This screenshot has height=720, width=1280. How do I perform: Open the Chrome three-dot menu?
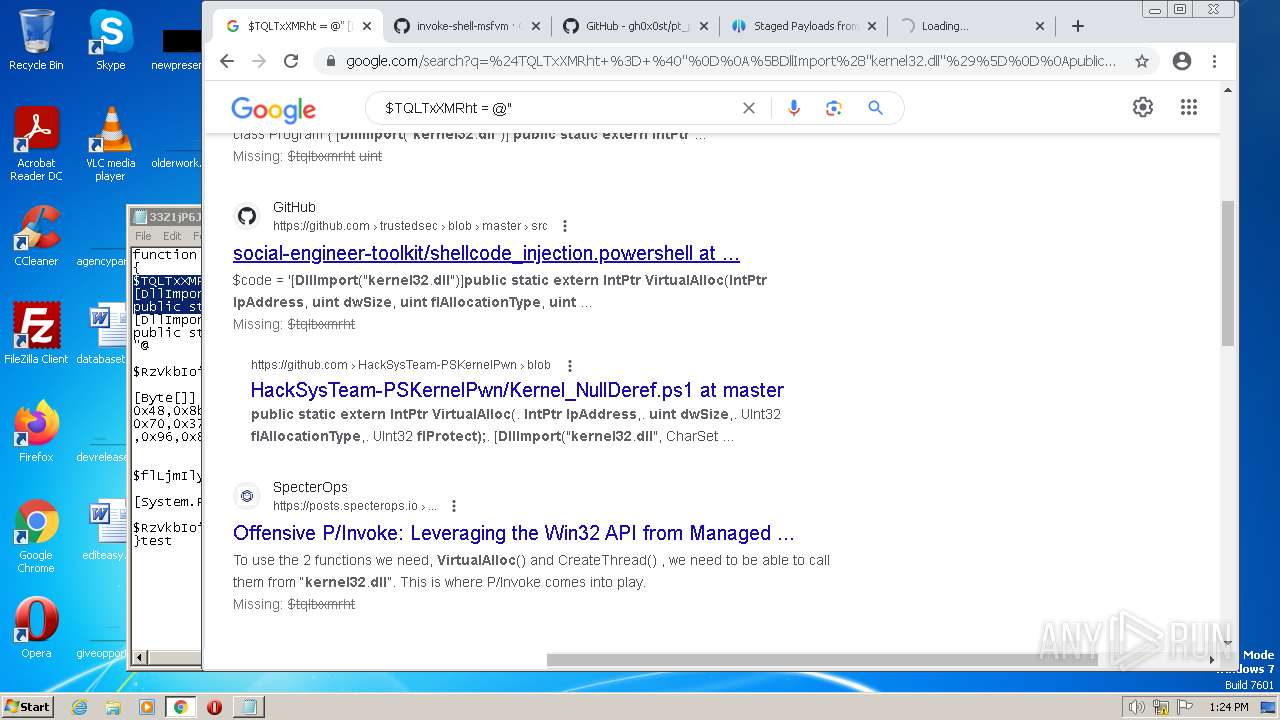click(x=1215, y=61)
